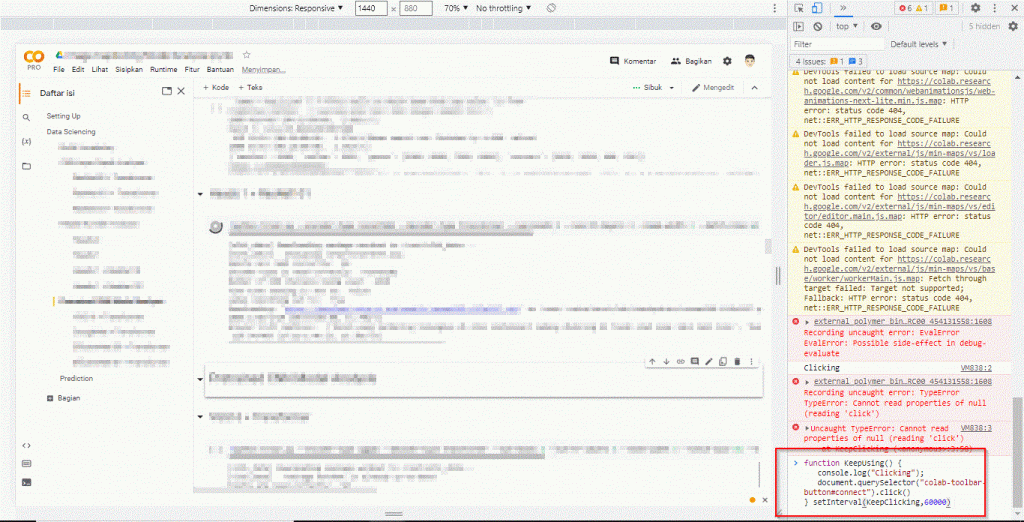This screenshot has width=1024, height=522.
Task: Toggle the live expression eye icon
Action: coord(876,26)
